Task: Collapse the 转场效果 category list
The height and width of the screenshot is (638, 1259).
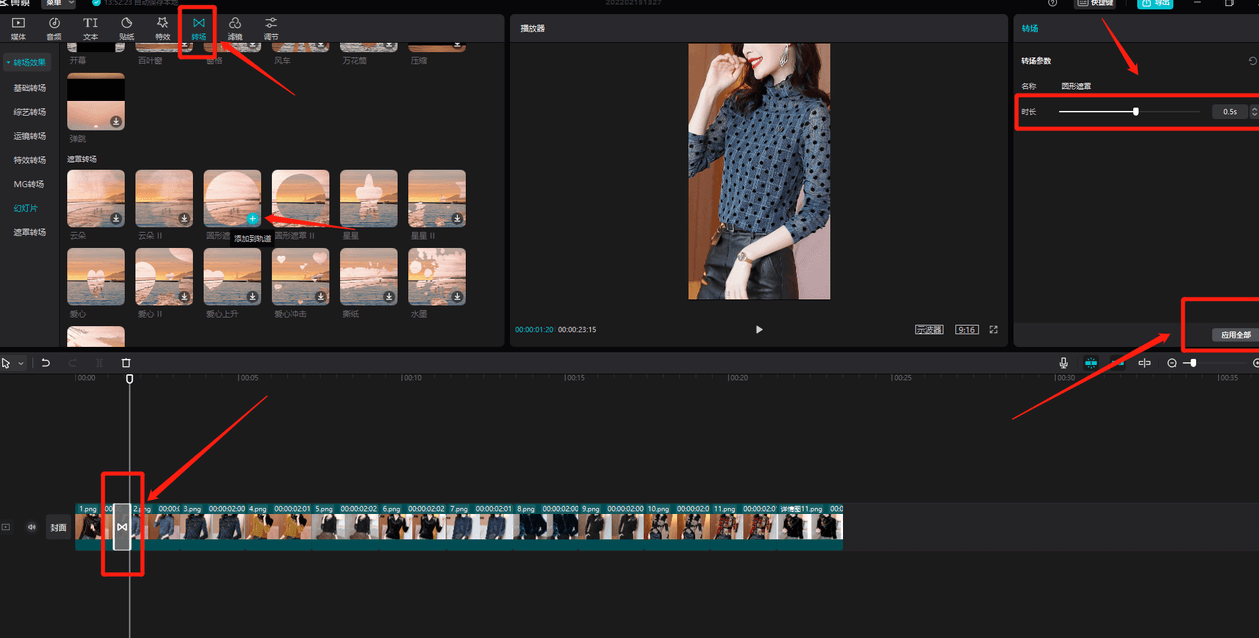Action: tap(28, 62)
